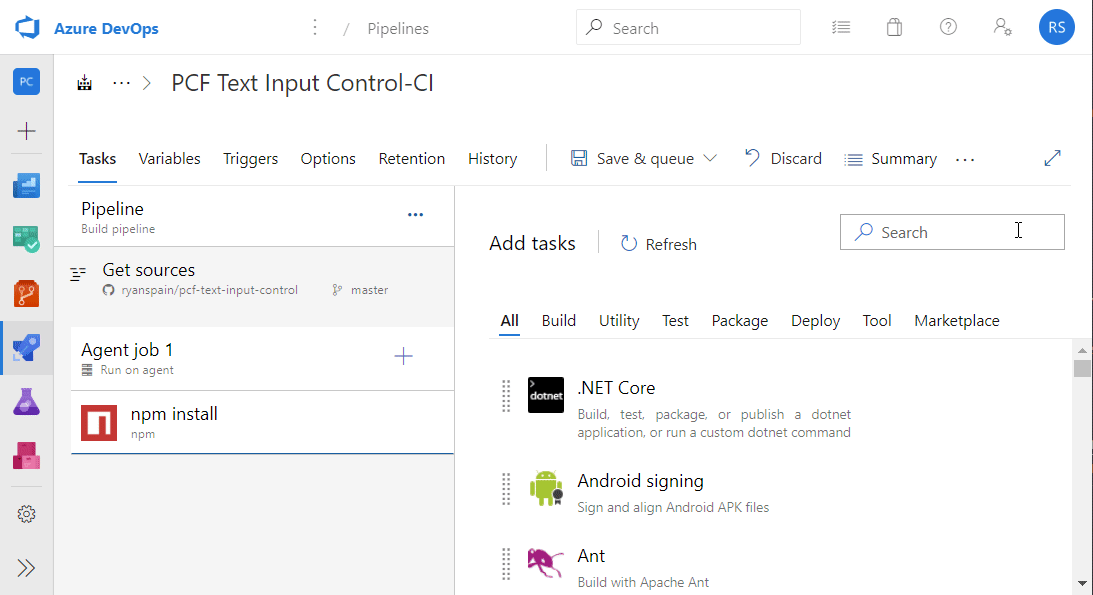Switch to the History tab
This screenshot has width=1093, height=595.
tap(492, 159)
